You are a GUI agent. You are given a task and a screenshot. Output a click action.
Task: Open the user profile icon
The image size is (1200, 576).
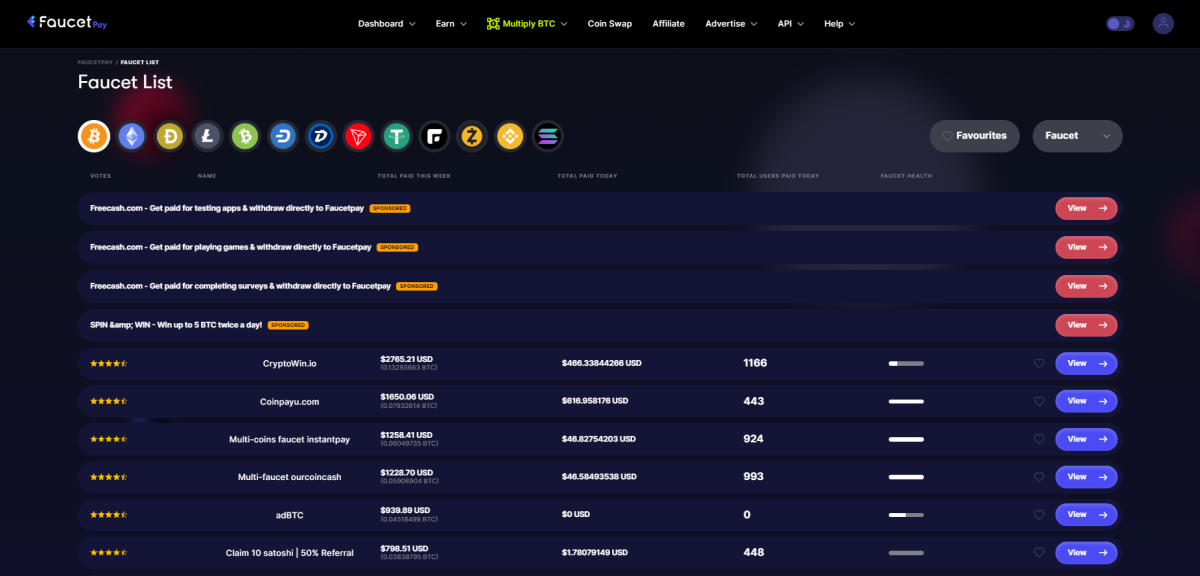click(x=1163, y=23)
